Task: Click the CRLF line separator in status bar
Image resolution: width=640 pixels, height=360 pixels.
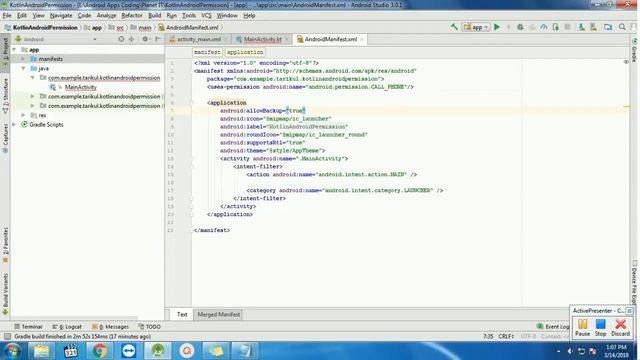Action: click(506, 336)
